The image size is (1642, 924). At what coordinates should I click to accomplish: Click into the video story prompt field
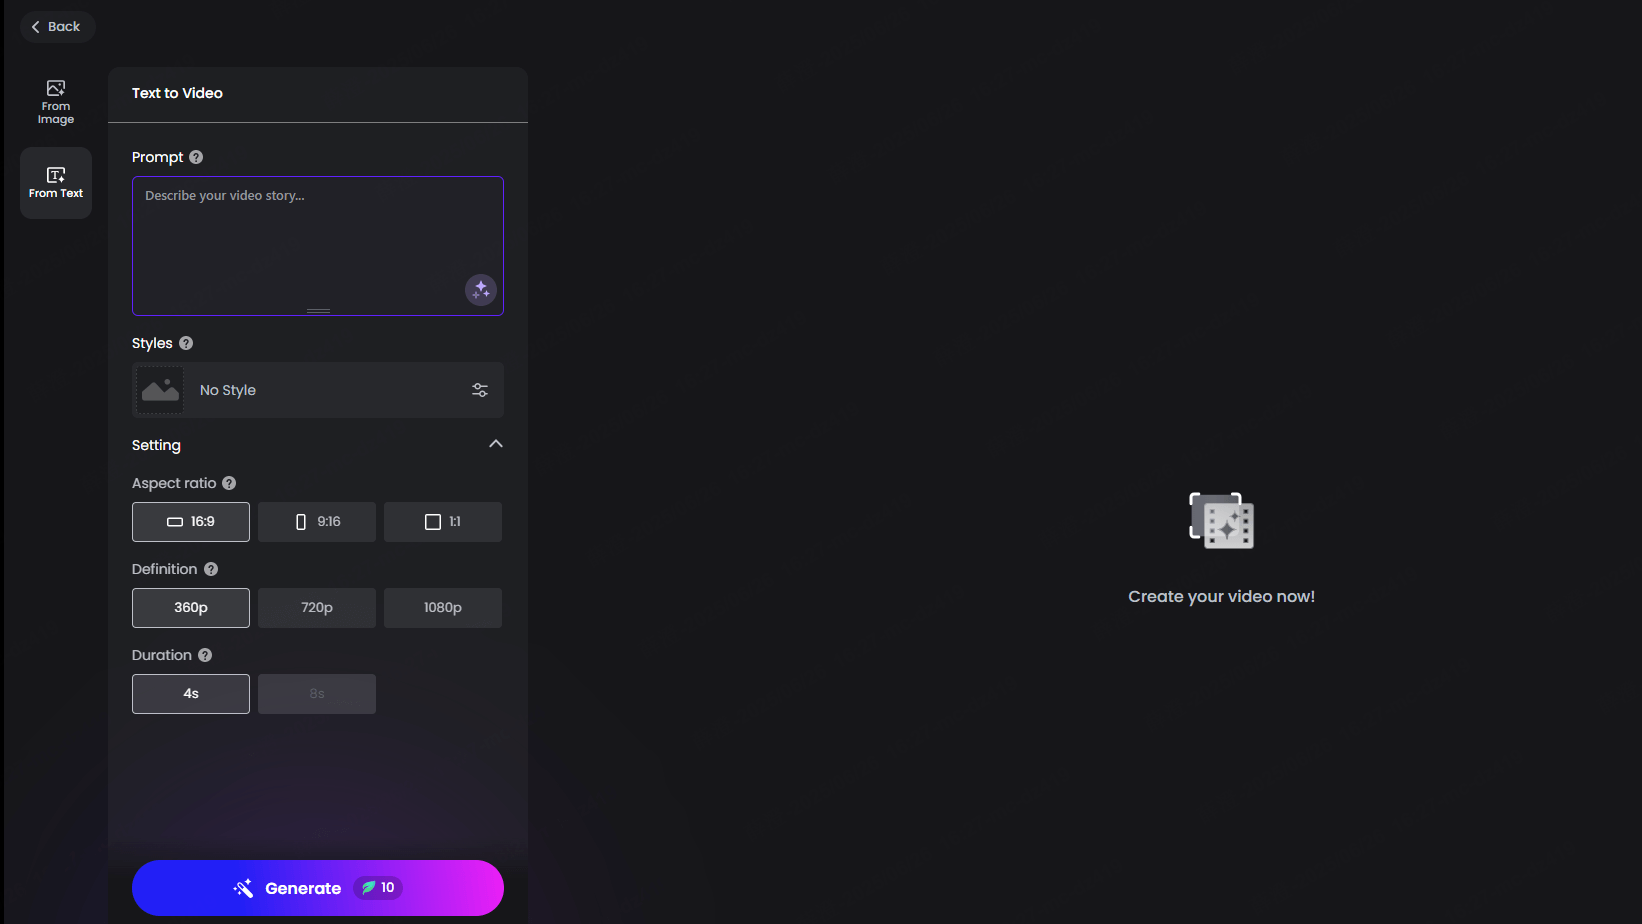pyautogui.click(x=318, y=246)
